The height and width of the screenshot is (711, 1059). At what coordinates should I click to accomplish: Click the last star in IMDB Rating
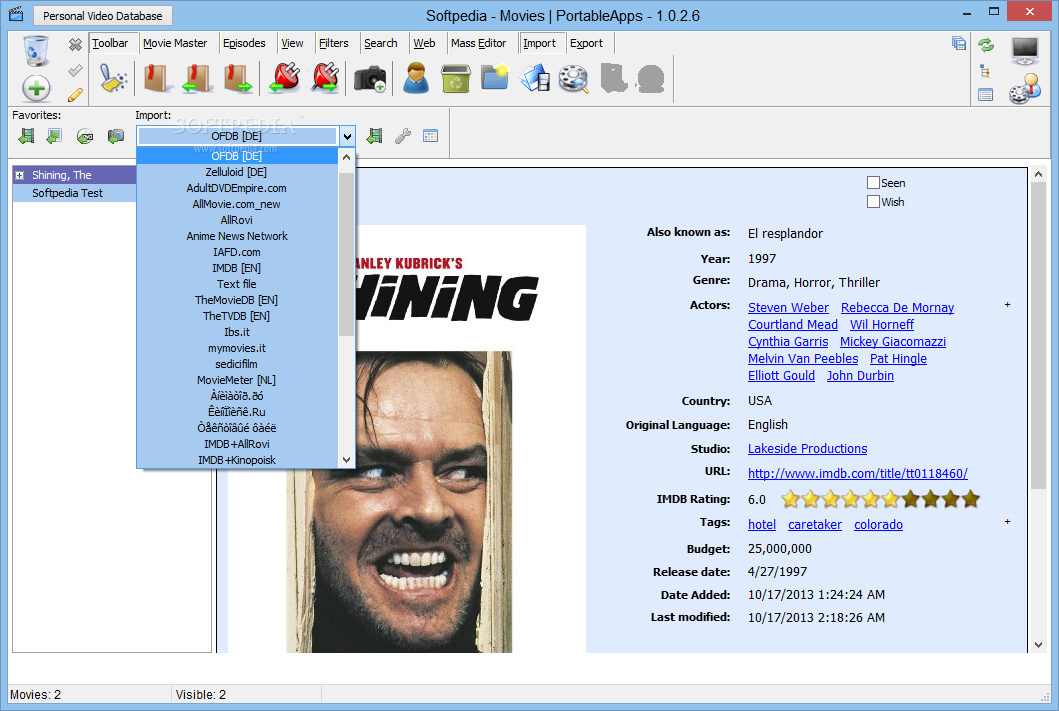point(971,499)
